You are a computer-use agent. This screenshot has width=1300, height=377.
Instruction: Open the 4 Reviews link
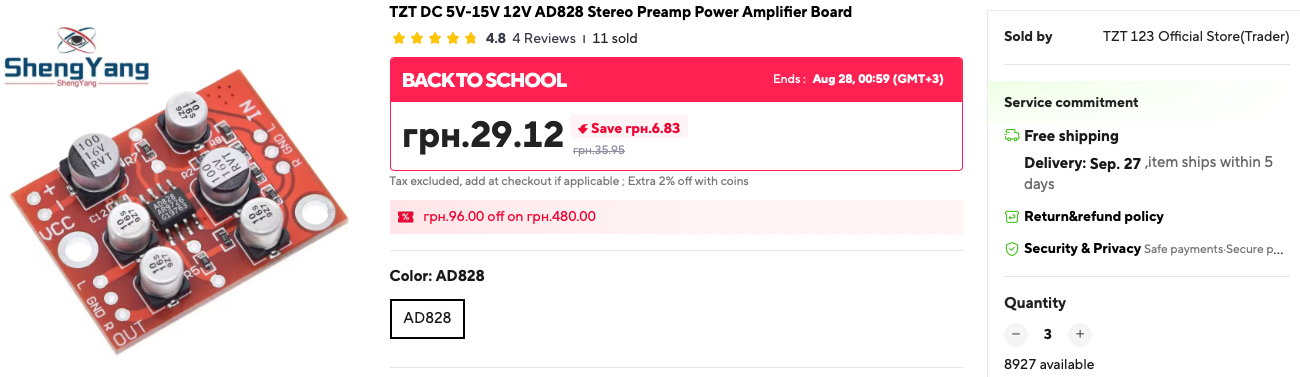point(544,39)
